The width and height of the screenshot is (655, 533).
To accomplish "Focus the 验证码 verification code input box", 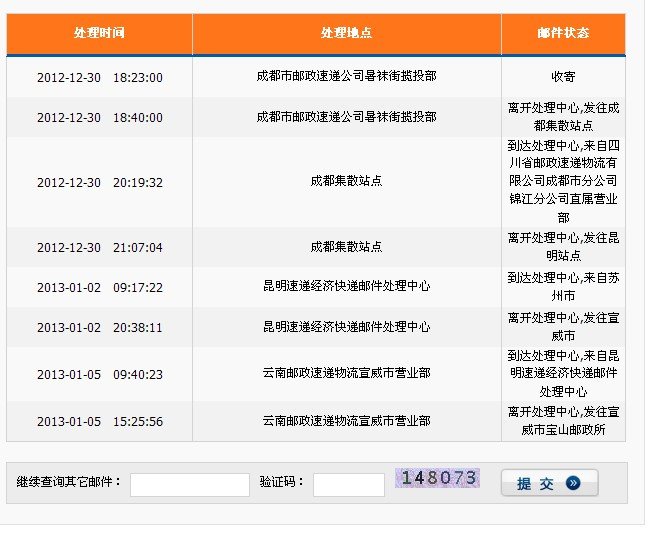I will coord(348,484).
